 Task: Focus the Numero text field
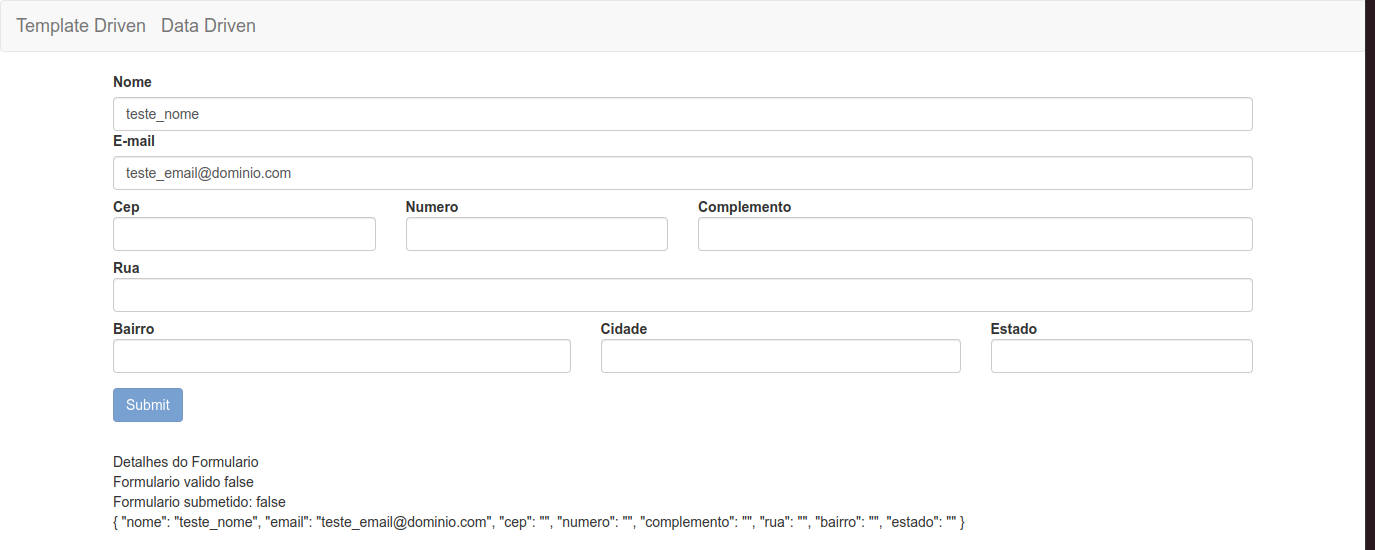coord(537,234)
